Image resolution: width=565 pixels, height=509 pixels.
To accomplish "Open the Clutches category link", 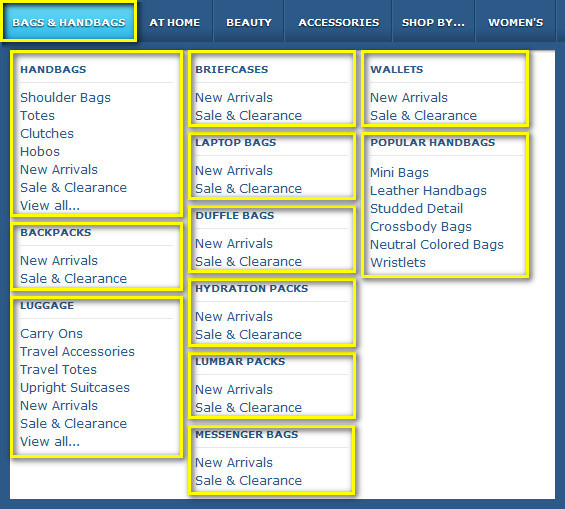I will (47, 134).
